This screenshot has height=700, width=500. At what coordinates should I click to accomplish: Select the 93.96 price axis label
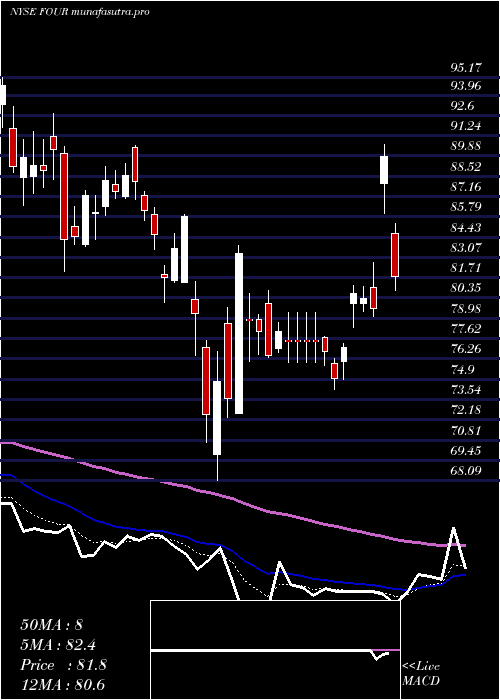465,86
